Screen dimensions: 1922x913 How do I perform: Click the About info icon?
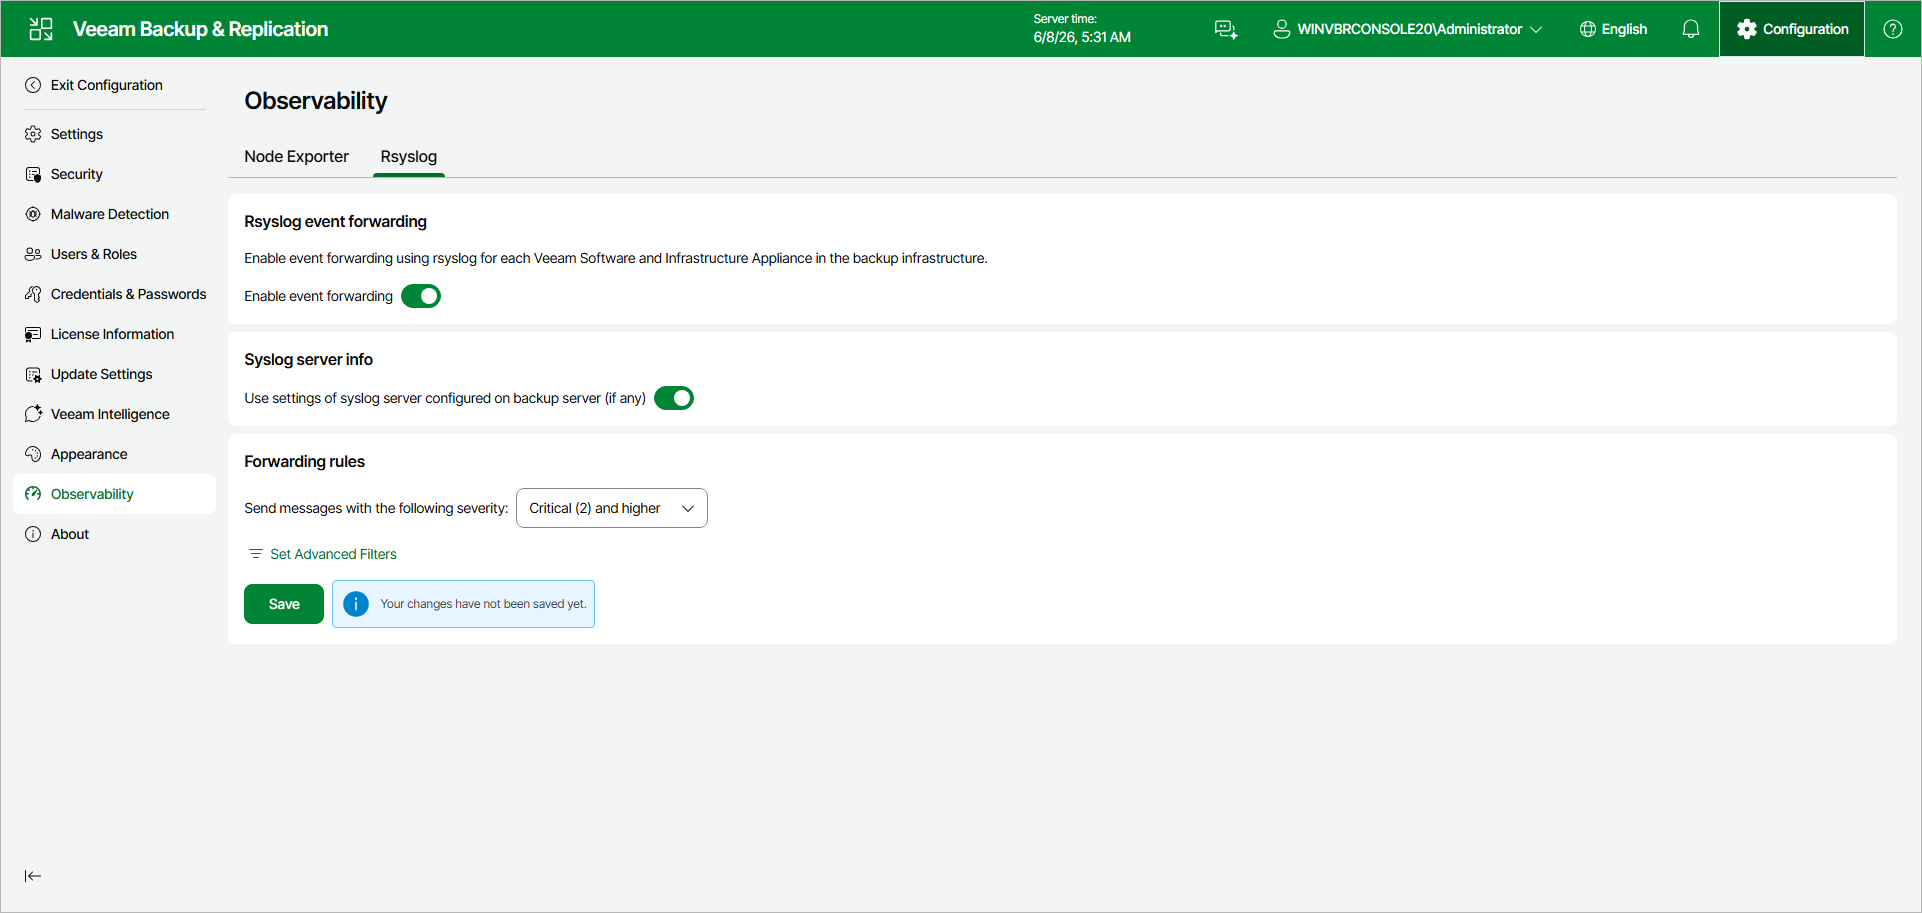[x=33, y=534]
